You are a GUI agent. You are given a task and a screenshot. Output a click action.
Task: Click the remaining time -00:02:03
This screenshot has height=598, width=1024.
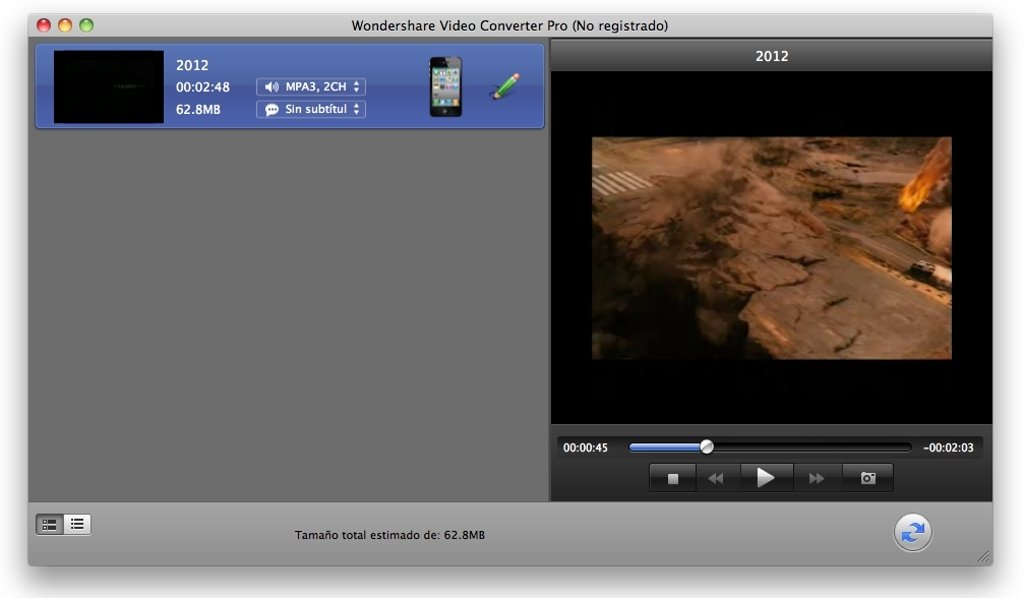pyautogui.click(x=948, y=448)
